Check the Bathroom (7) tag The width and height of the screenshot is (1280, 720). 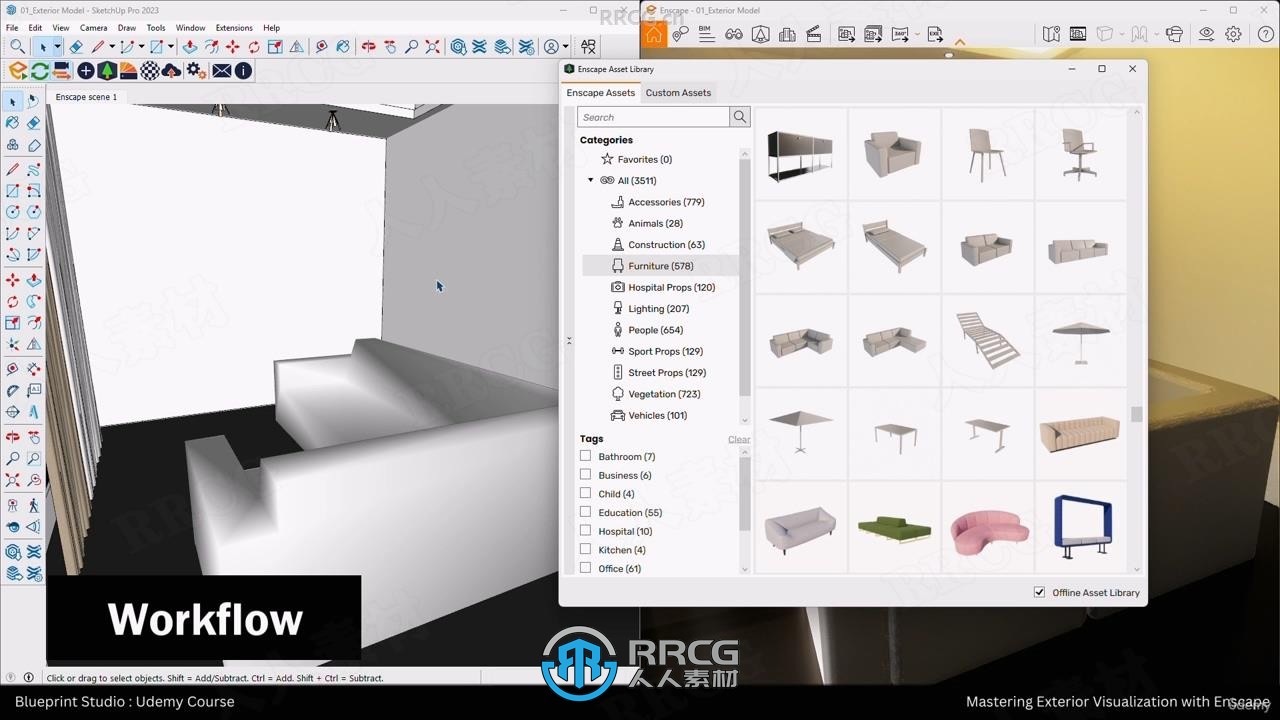(586, 456)
